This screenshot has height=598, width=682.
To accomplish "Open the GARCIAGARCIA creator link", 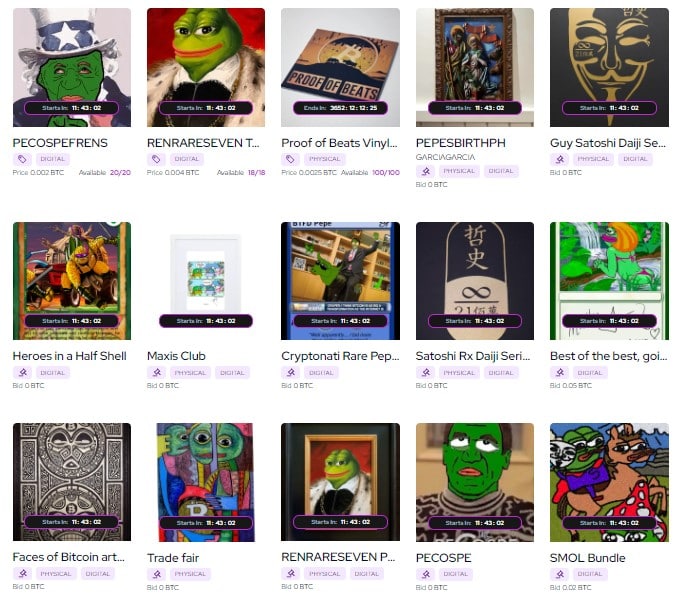I will click(445, 157).
